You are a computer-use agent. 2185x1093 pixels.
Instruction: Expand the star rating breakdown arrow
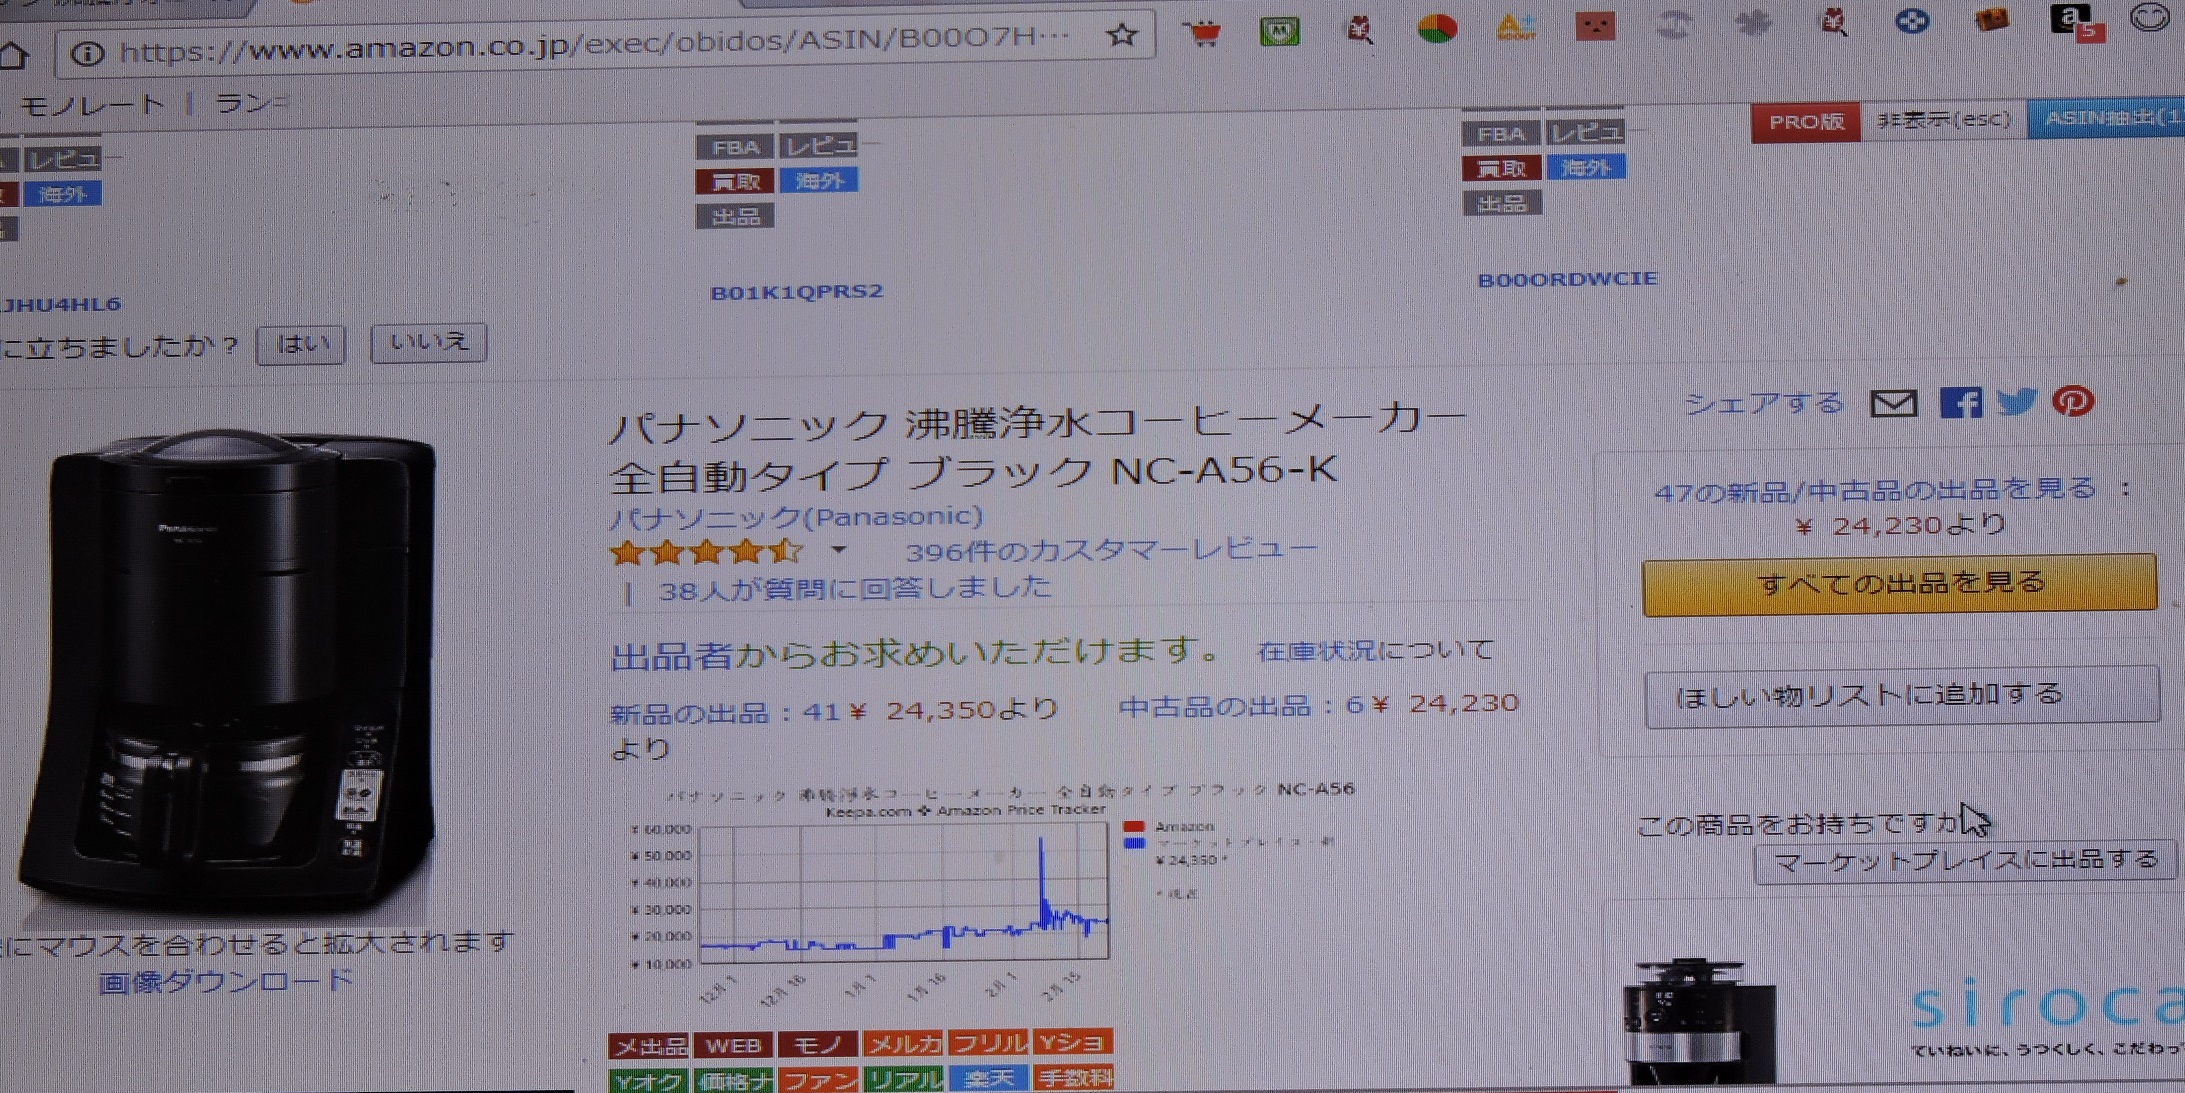coord(838,550)
